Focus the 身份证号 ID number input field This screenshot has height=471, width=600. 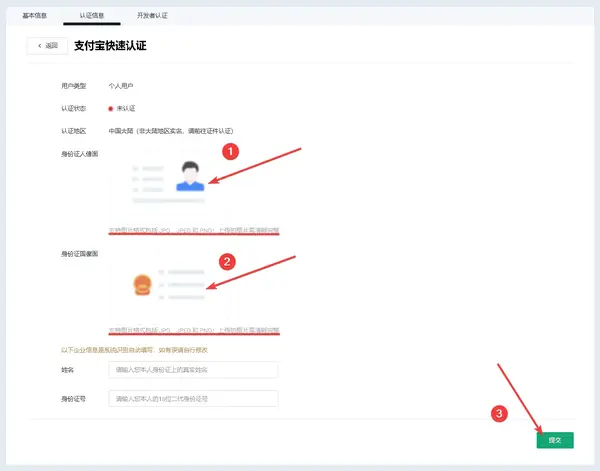193,399
